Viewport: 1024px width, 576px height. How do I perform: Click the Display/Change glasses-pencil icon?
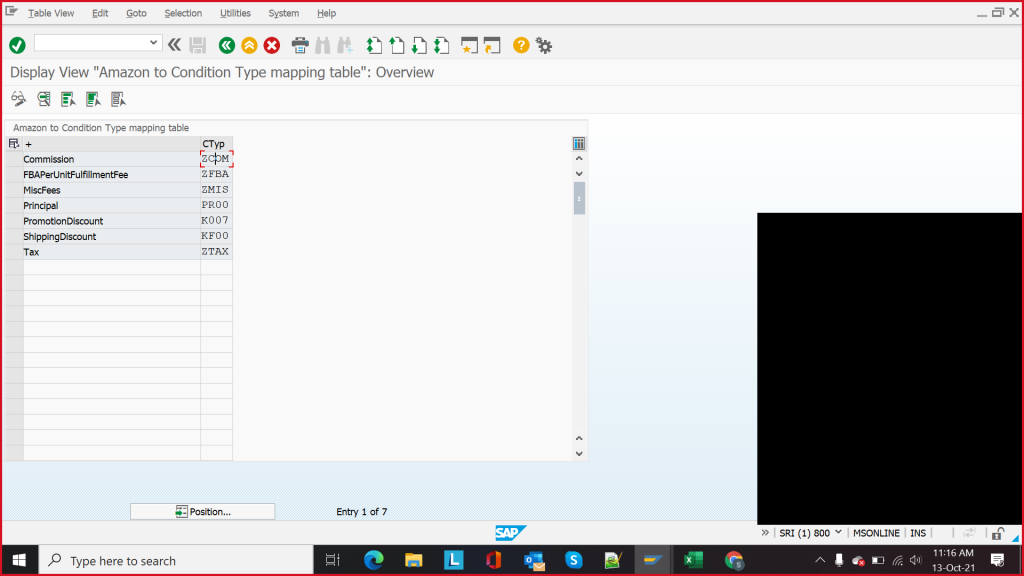(x=18, y=98)
